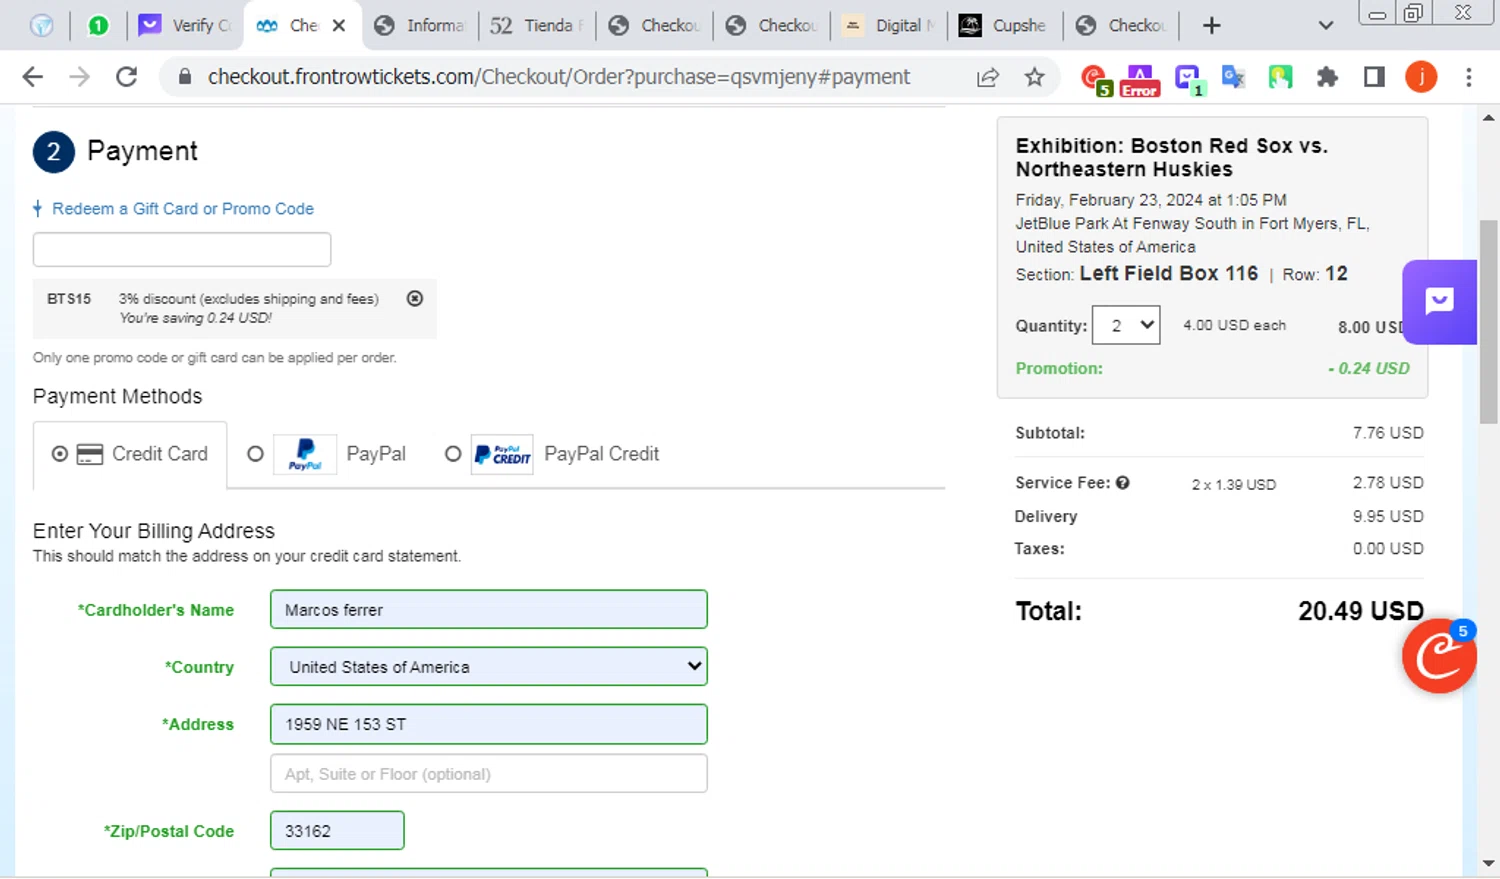Switch to the Cupshe tab

click(1004, 25)
